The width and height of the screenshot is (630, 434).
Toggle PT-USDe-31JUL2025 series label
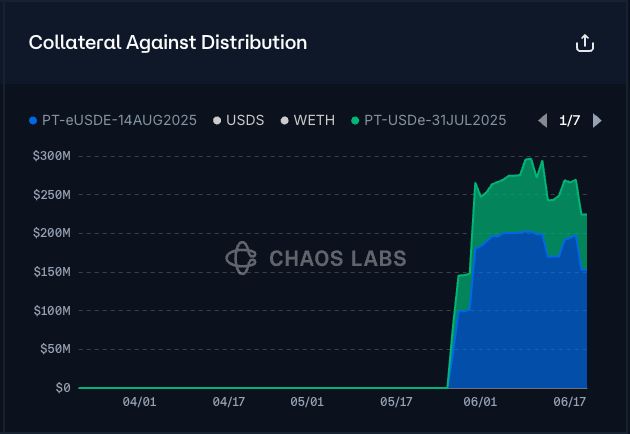point(435,121)
